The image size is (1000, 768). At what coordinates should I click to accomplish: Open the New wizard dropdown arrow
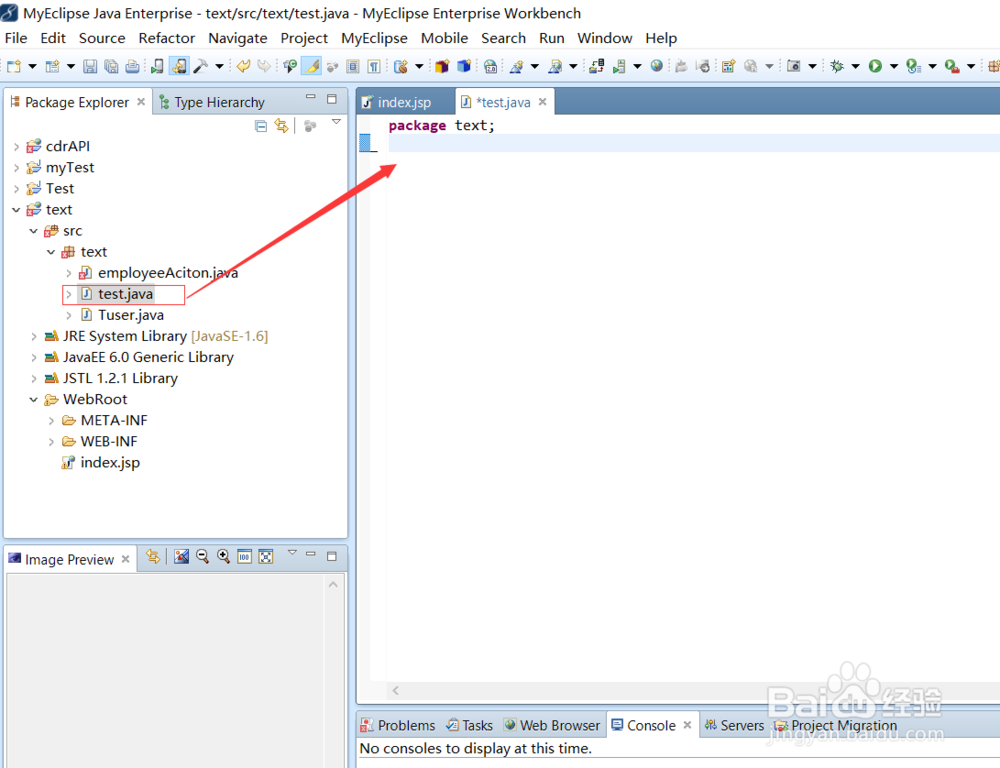[33, 66]
